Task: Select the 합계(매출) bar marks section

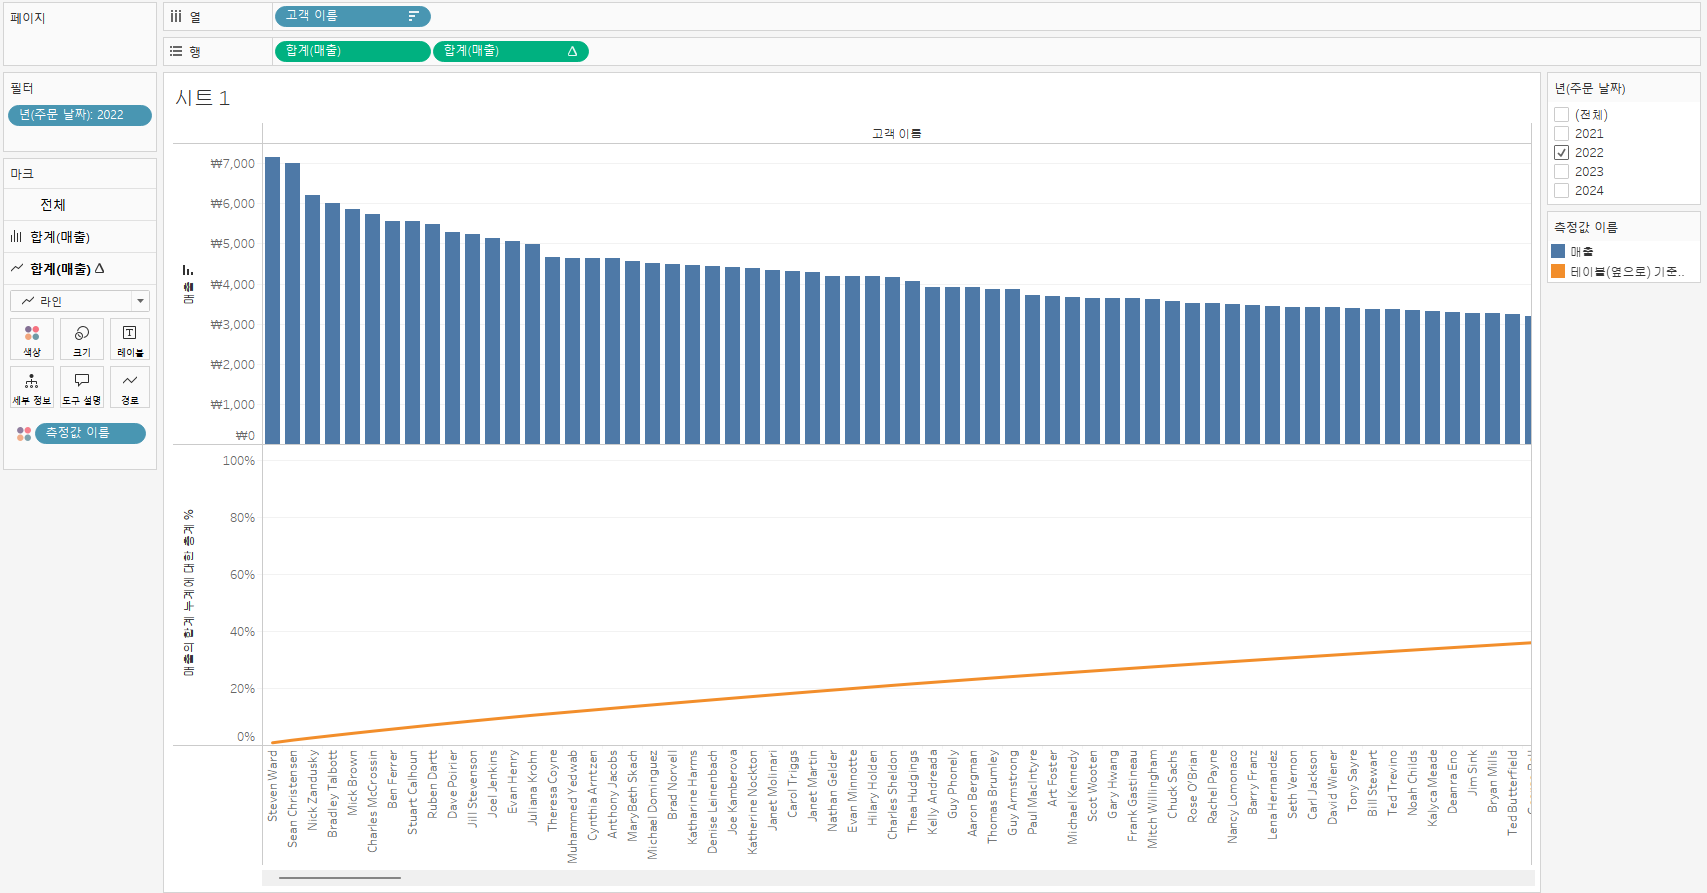Action: click(80, 237)
